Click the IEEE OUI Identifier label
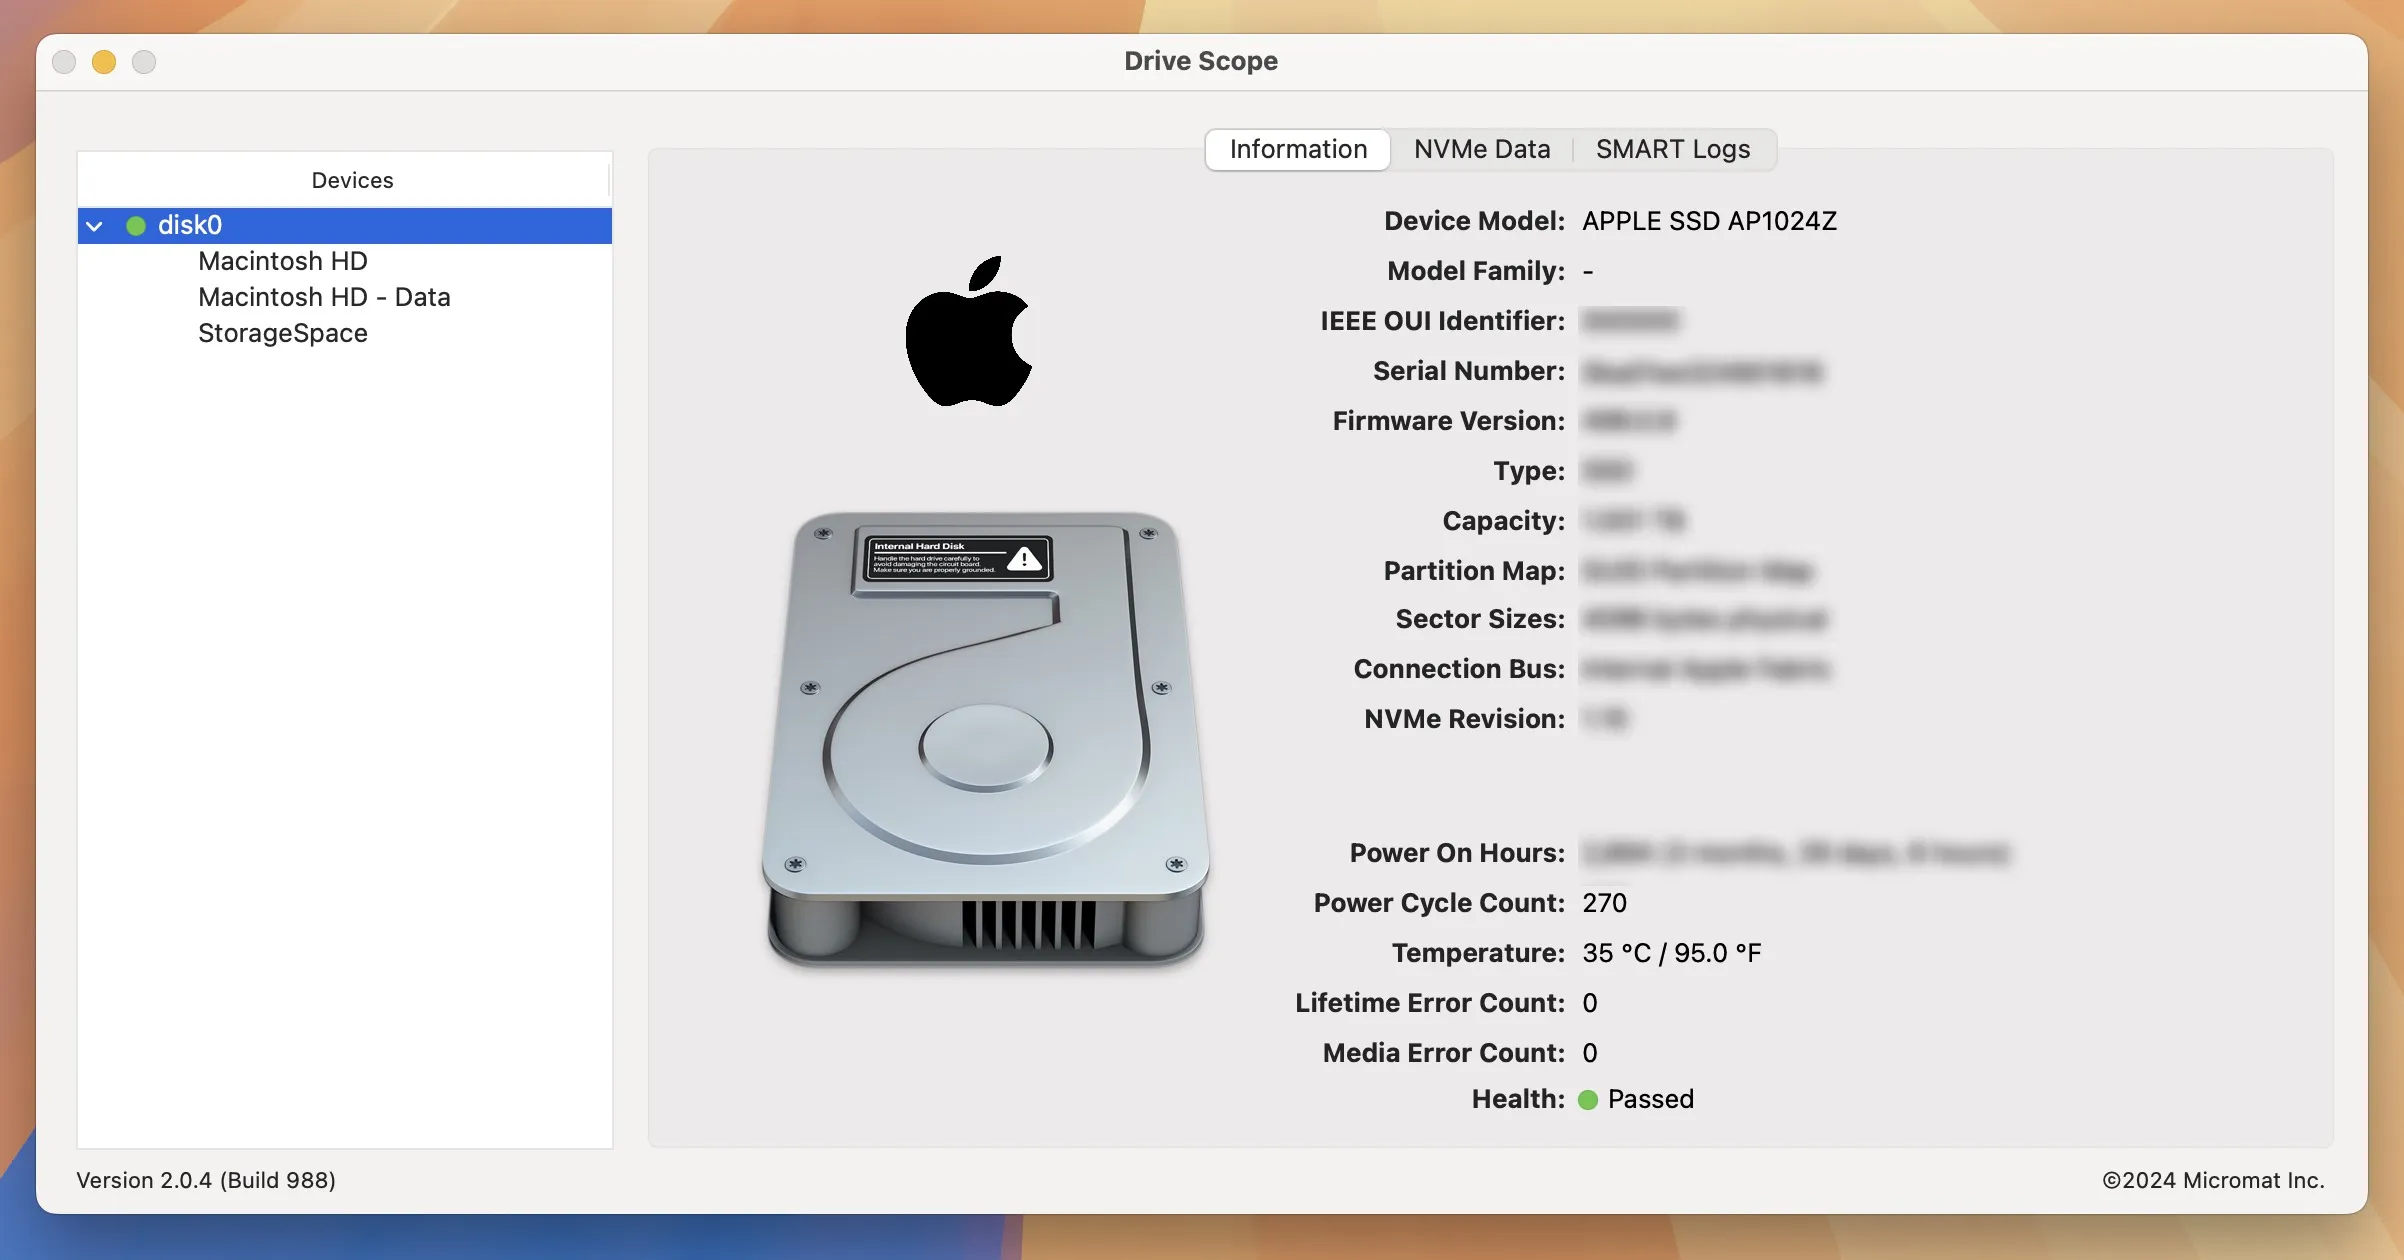The width and height of the screenshot is (2404, 1260). pyautogui.click(x=1442, y=321)
